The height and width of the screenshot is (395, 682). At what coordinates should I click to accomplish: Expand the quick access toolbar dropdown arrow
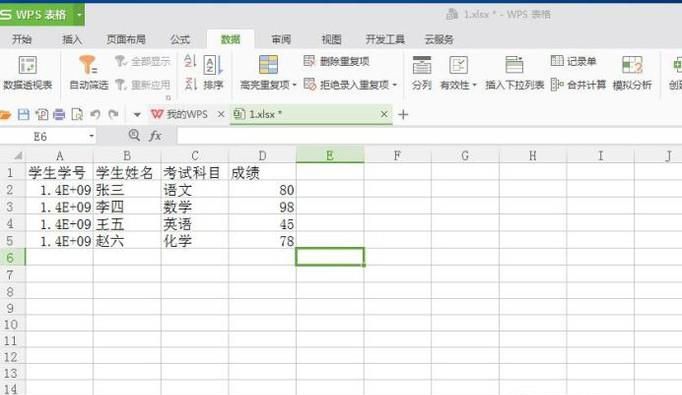137,115
